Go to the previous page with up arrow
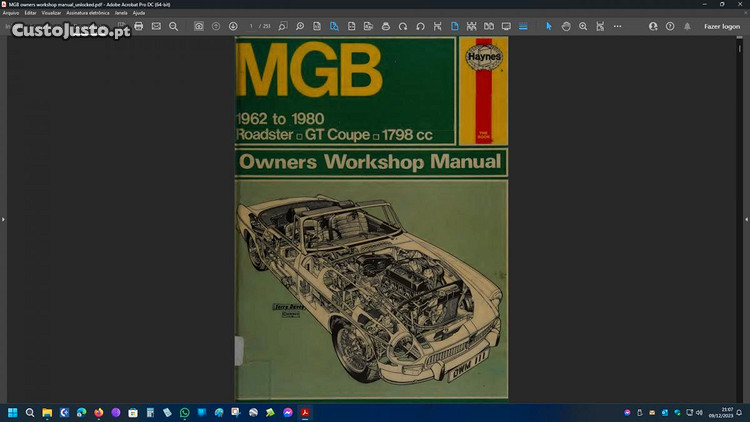The image size is (750, 422). pyautogui.click(x=216, y=26)
